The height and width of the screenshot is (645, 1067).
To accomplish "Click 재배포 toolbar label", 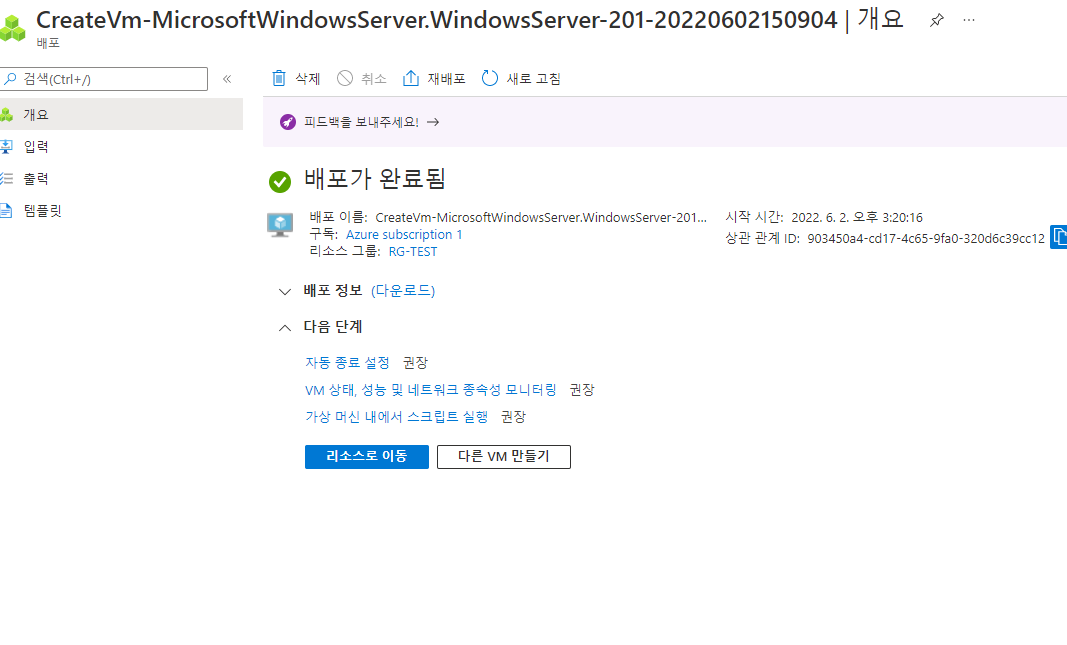I will (446, 79).
